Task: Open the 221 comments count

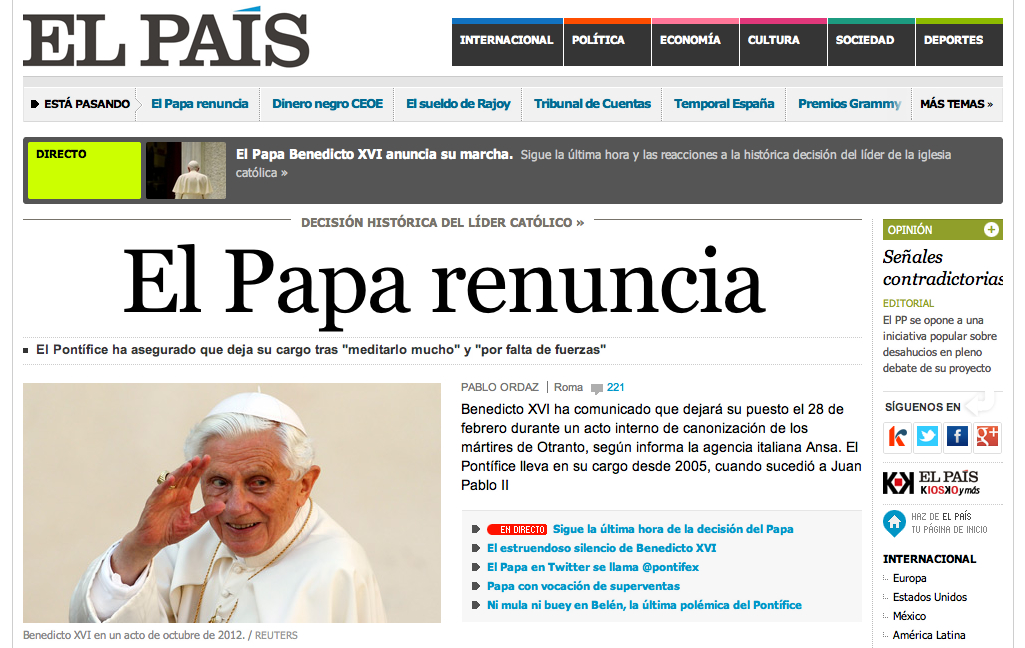Action: (x=615, y=387)
